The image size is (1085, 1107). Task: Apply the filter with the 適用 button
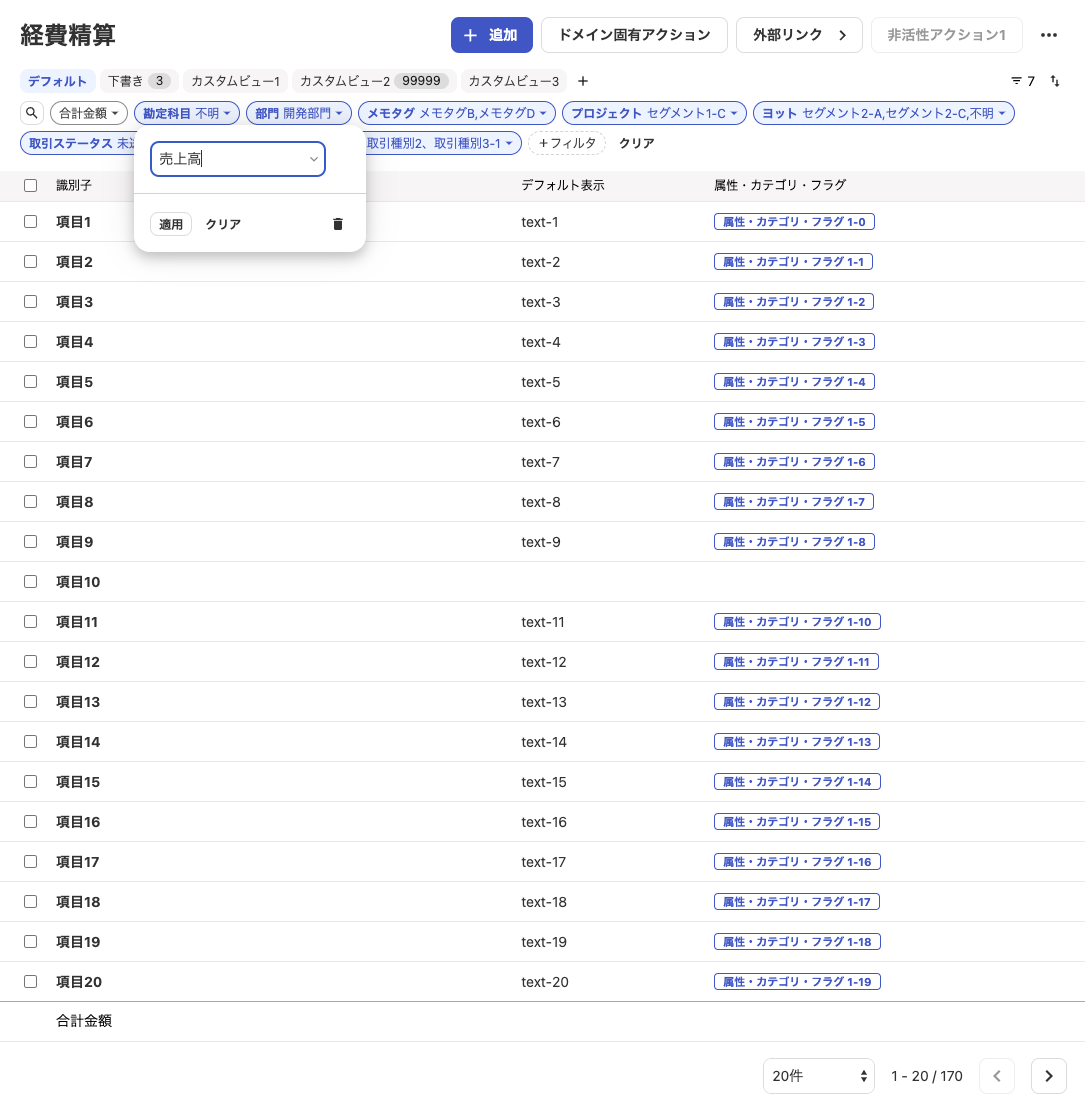[170, 224]
